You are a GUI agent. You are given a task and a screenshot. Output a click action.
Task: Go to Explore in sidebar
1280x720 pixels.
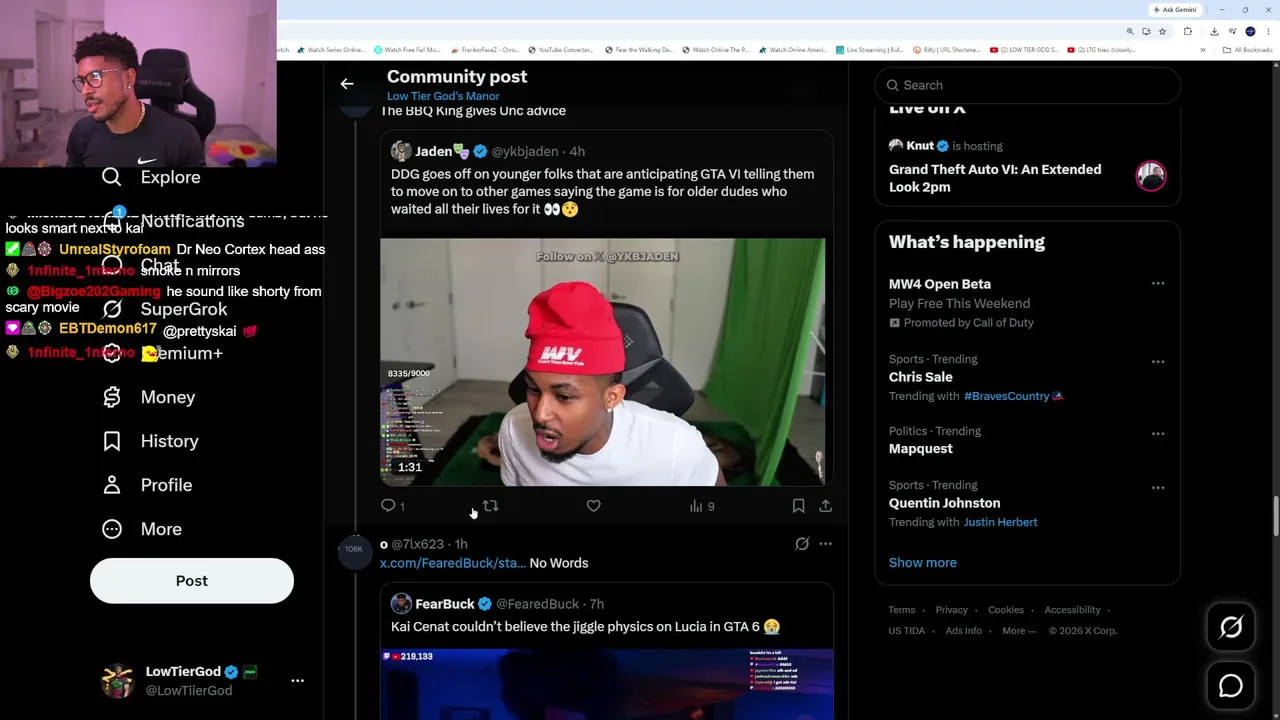(170, 177)
